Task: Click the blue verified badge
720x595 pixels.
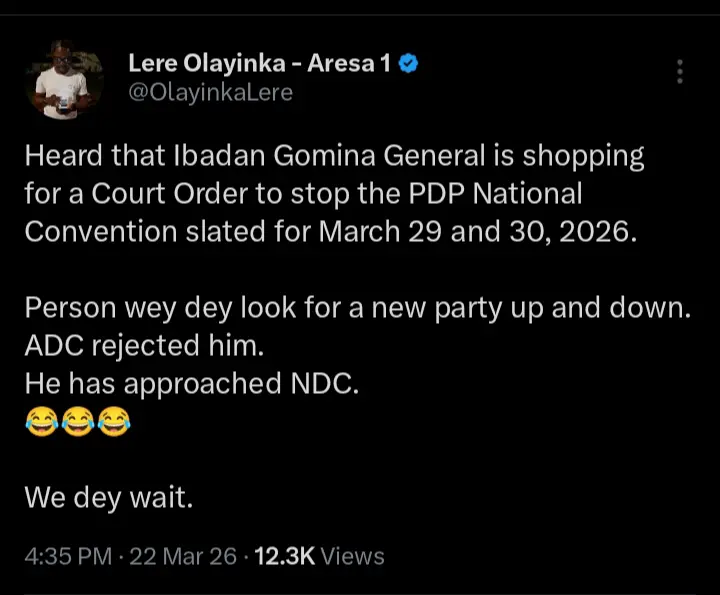Action: (x=408, y=65)
